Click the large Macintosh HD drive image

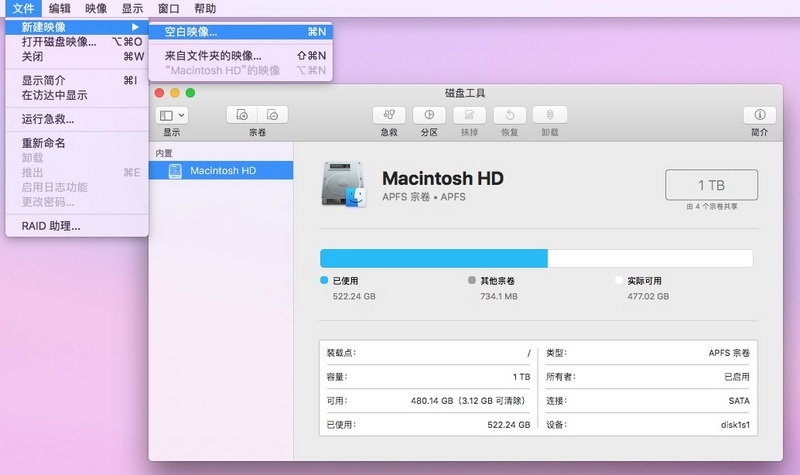click(344, 184)
